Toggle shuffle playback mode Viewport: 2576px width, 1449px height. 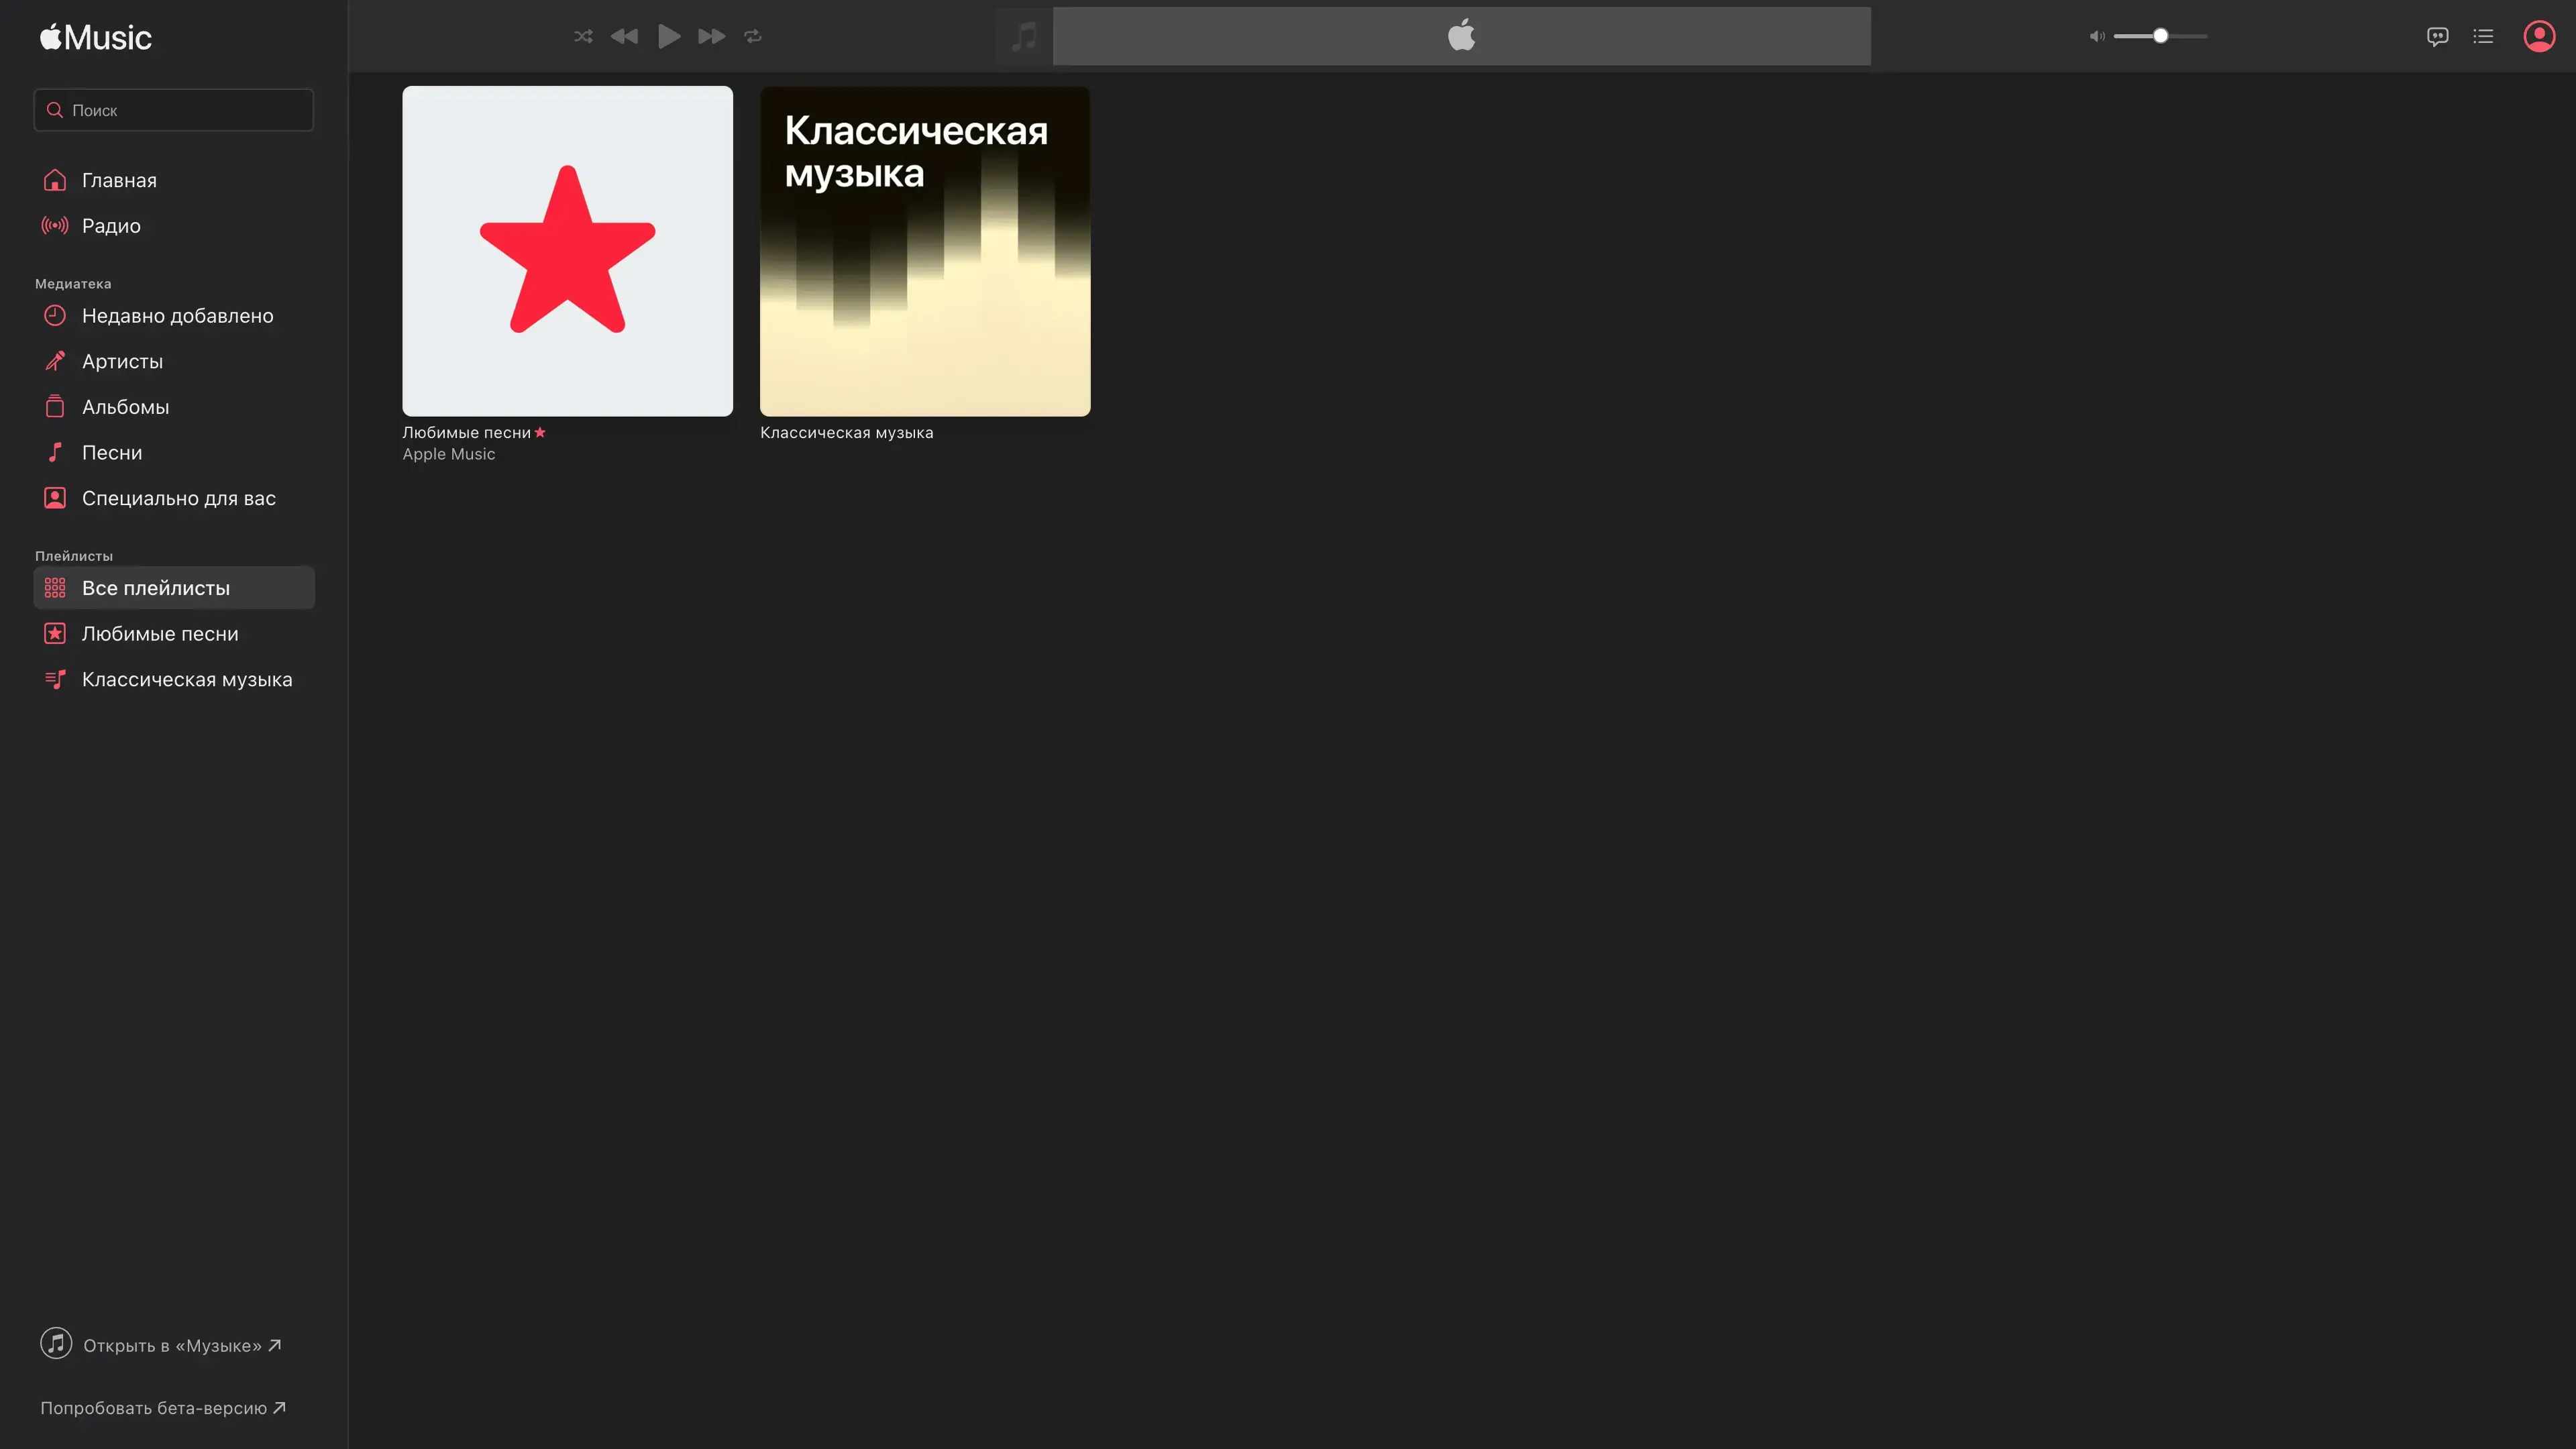(583, 36)
